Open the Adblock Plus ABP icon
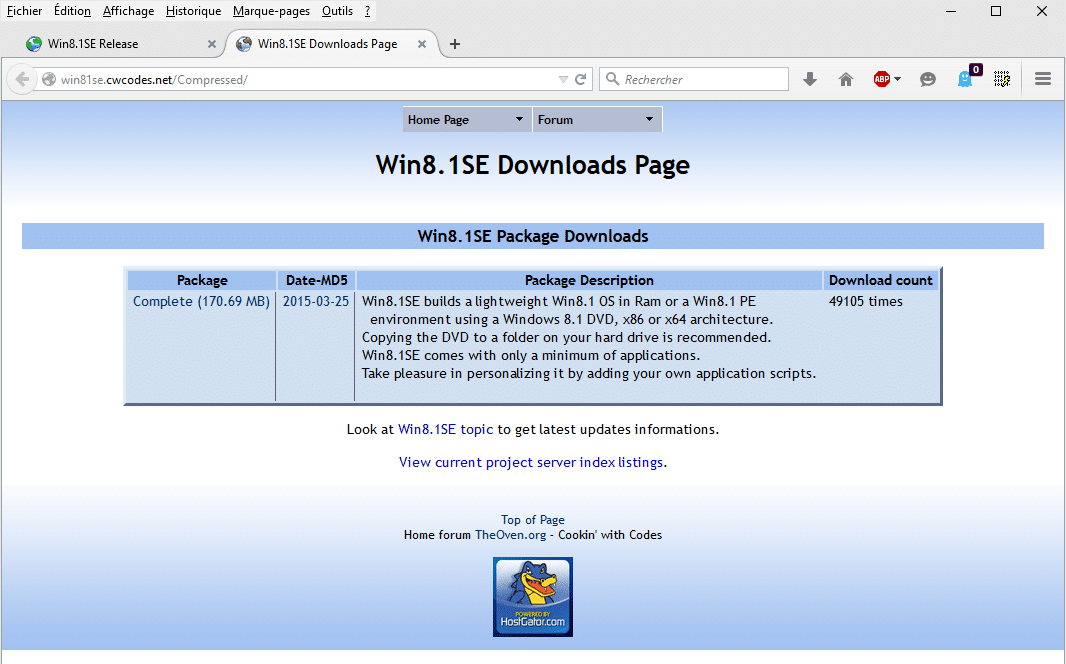Viewport: 1066px width, 664px height. pyautogui.click(x=882, y=80)
